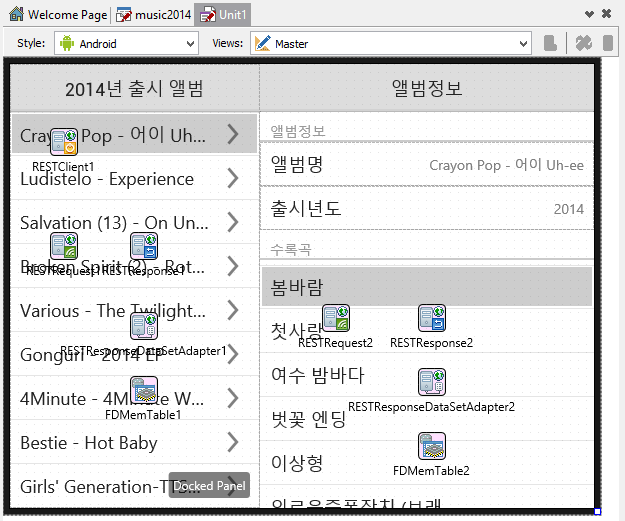This screenshot has height=521, width=625.
Task: Select the RESTResponse2 component icon
Action: point(432,318)
